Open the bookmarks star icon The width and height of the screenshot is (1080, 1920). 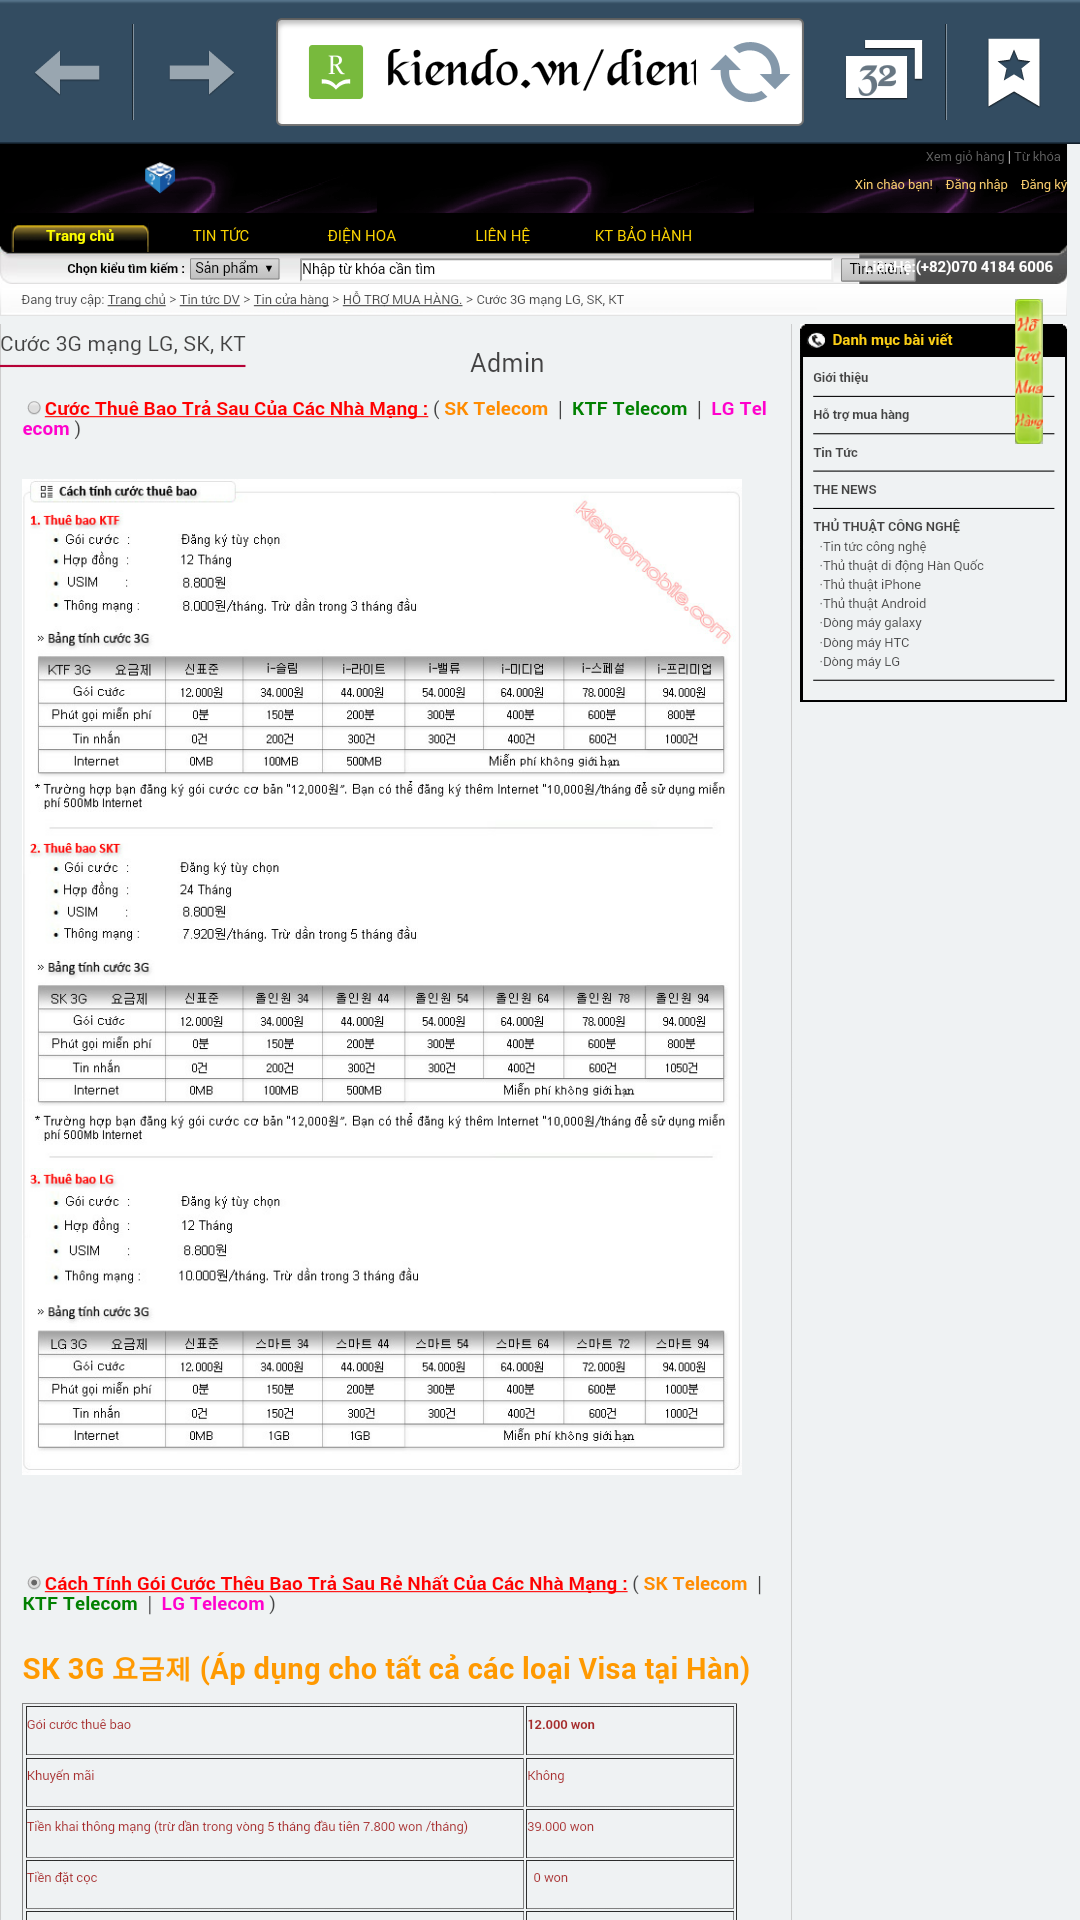(x=1013, y=72)
